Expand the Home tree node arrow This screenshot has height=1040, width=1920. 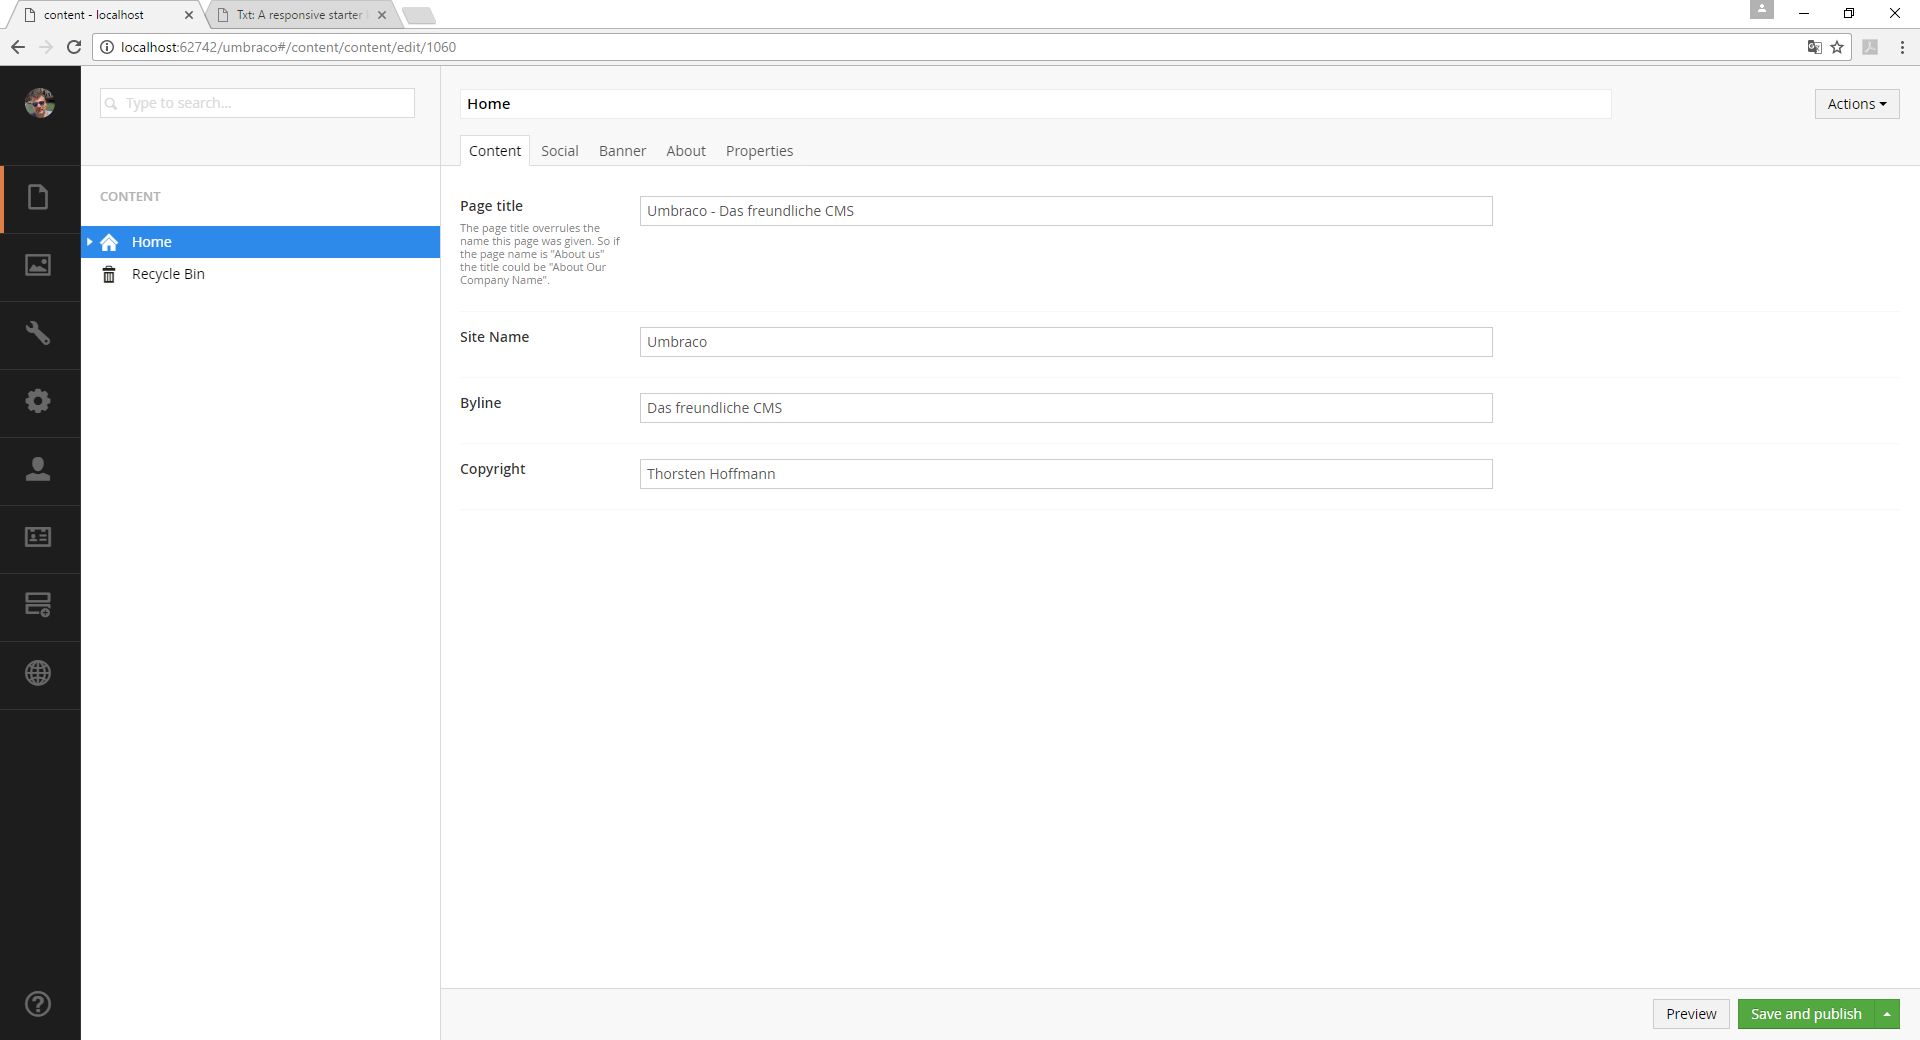click(x=90, y=242)
